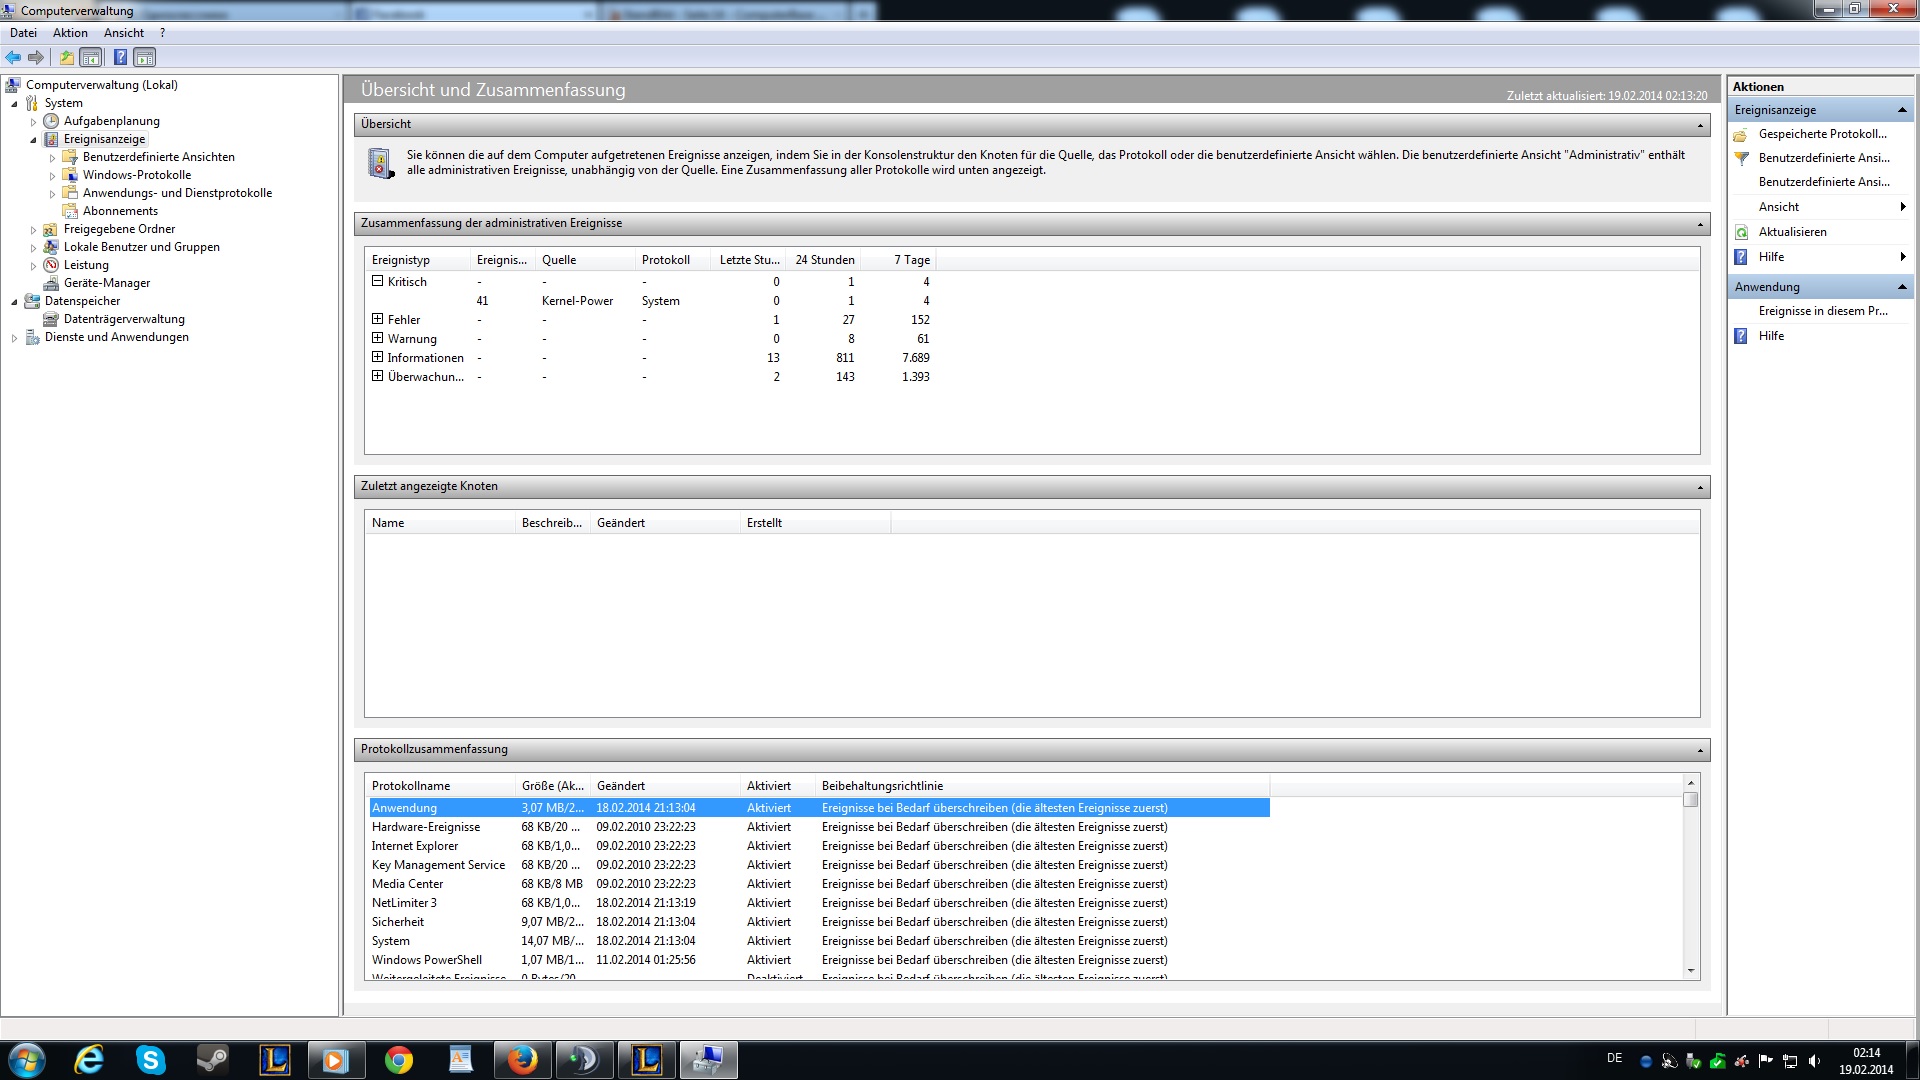Click the back arrow toolbar icon
The image size is (1920, 1080).
[x=13, y=58]
